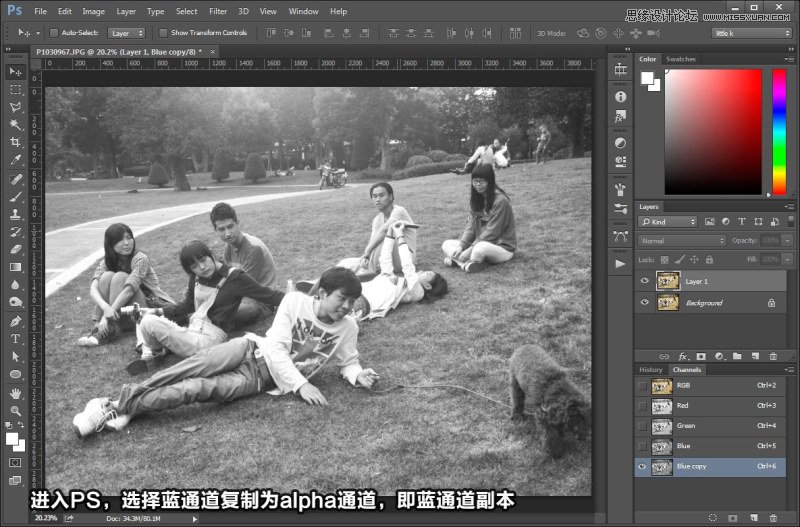Select the Move tool in the toolbar
The width and height of the screenshot is (800, 527).
tap(15, 72)
